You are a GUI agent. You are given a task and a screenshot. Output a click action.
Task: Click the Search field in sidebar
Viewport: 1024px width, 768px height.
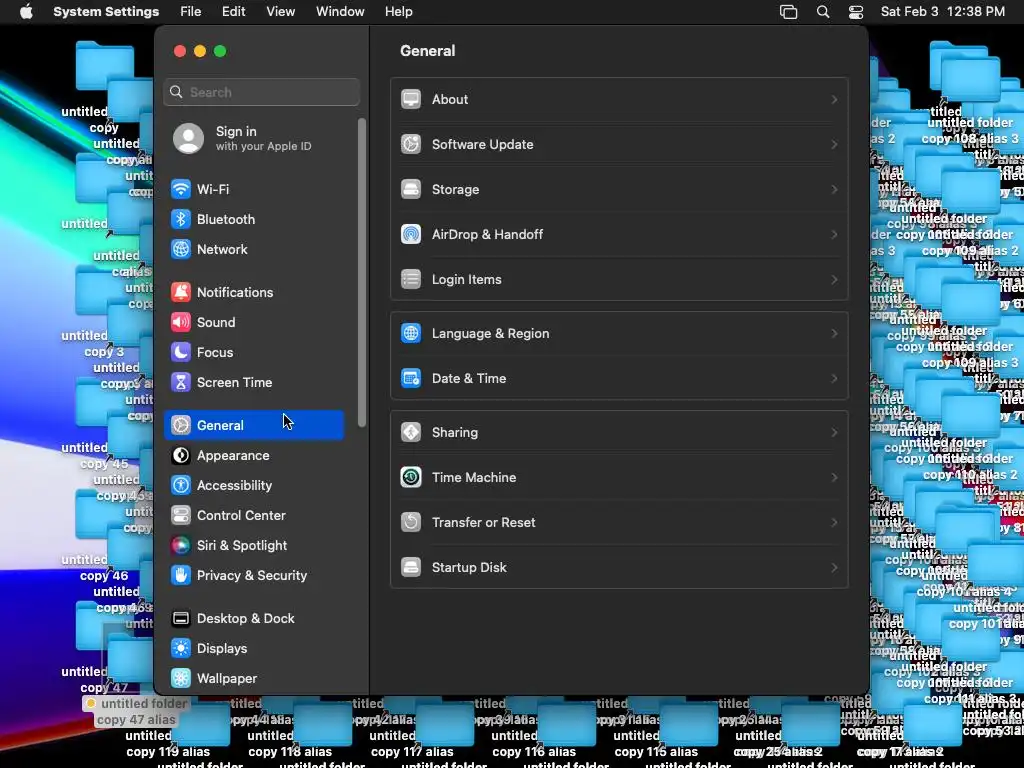point(261,93)
